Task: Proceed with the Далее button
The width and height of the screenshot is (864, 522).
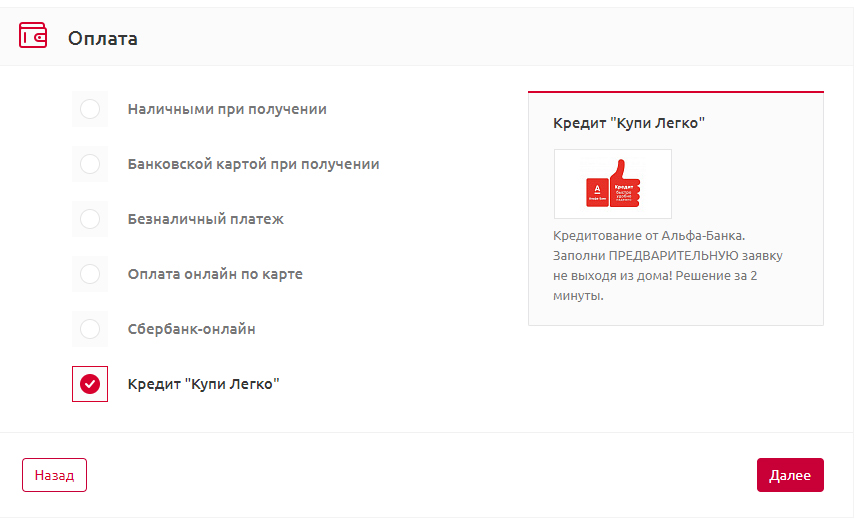Action: [790, 475]
